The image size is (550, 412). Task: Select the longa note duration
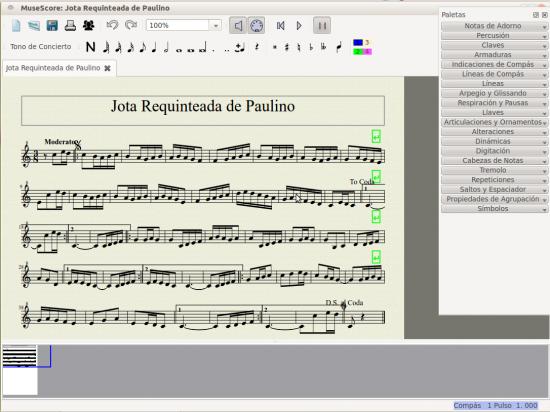(203, 48)
